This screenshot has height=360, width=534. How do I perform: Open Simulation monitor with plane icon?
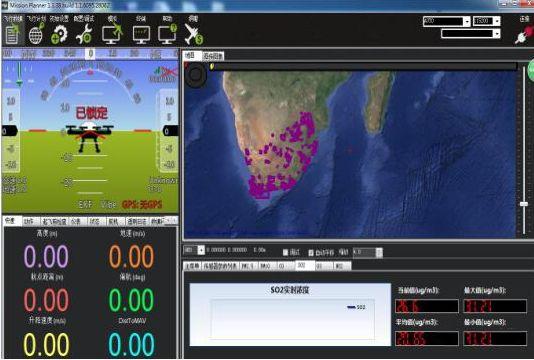pyautogui.click(x=112, y=35)
